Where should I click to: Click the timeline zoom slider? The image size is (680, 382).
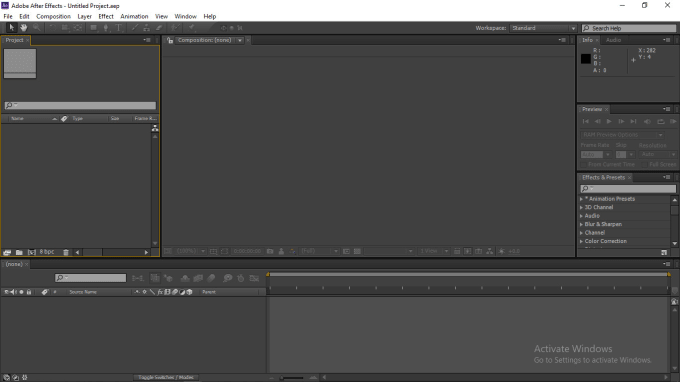tap(292, 378)
